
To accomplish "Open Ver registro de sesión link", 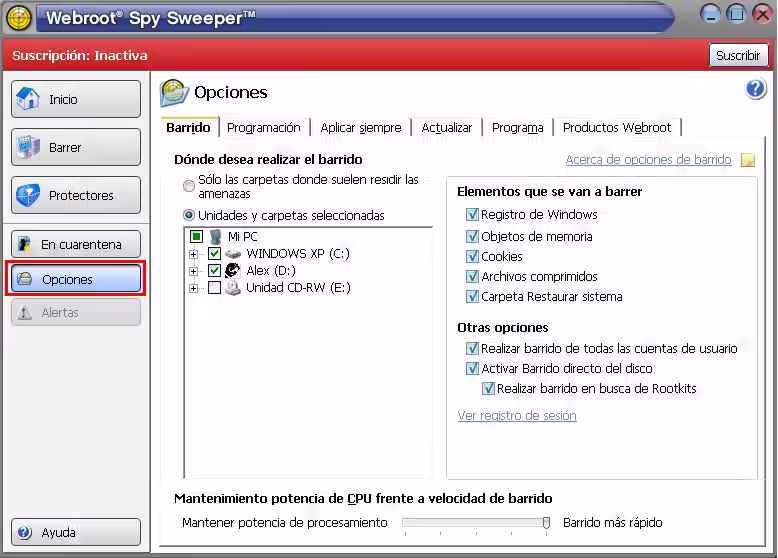I will 516,416.
